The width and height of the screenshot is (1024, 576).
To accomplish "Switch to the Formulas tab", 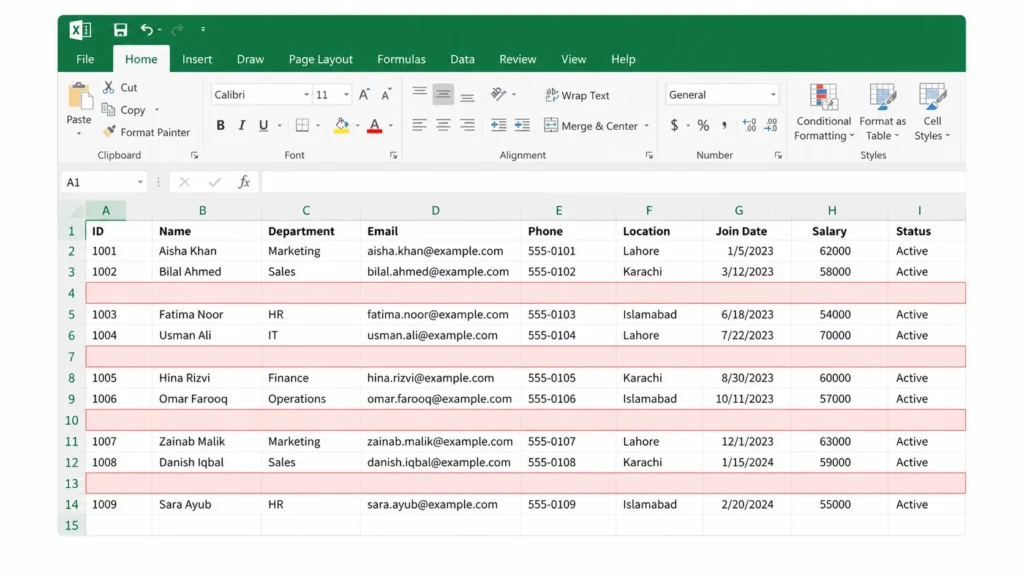I will point(401,59).
